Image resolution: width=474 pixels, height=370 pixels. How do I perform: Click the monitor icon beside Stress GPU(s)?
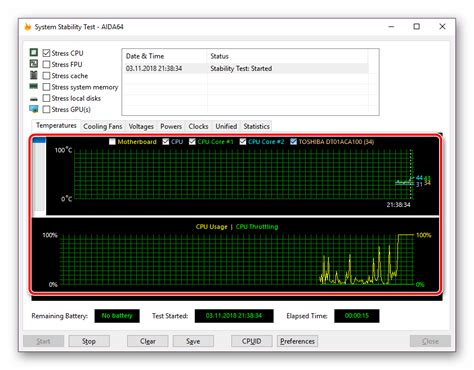coord(34,109)
